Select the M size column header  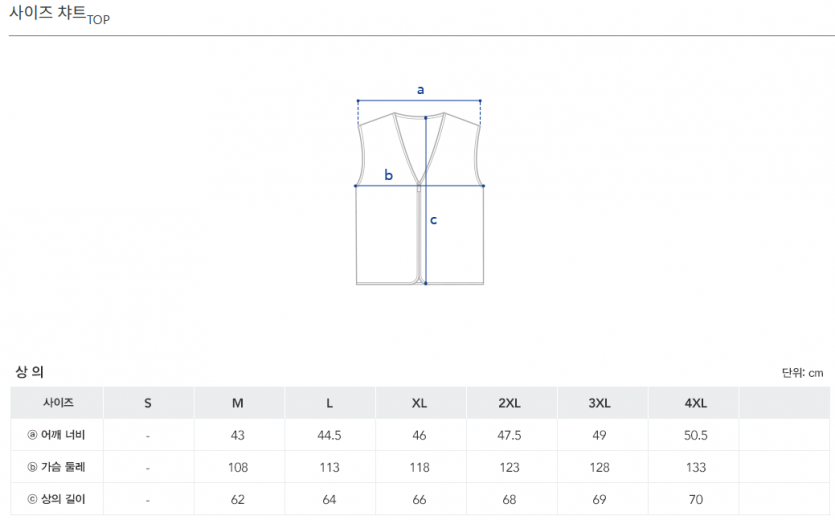click(238, 403)
